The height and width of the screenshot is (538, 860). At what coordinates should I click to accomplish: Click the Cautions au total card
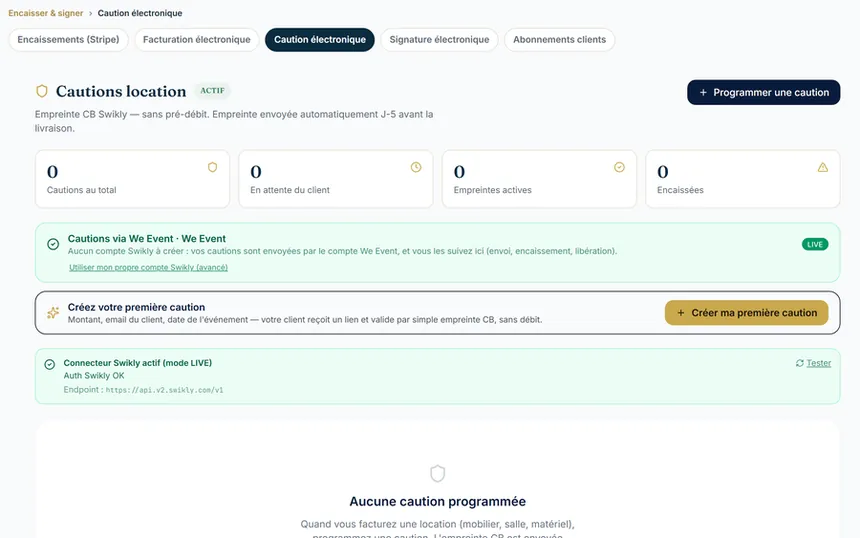tap(132, 179)
